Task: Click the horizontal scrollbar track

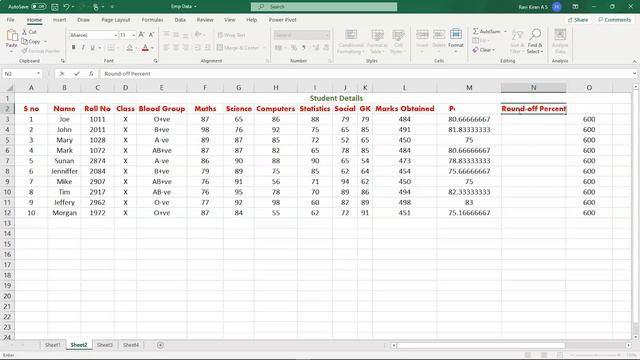Action: pos(511,345)
